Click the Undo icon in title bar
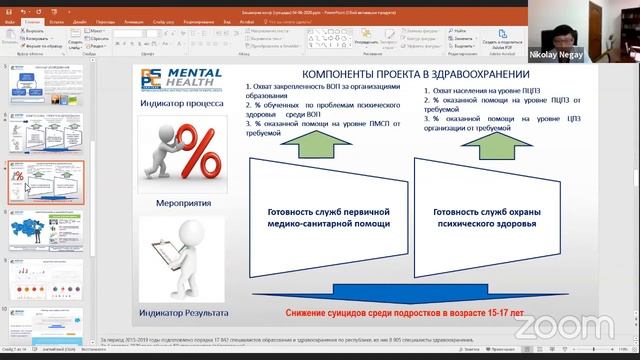This screenshot has height=360, width=640. point(23,12)
